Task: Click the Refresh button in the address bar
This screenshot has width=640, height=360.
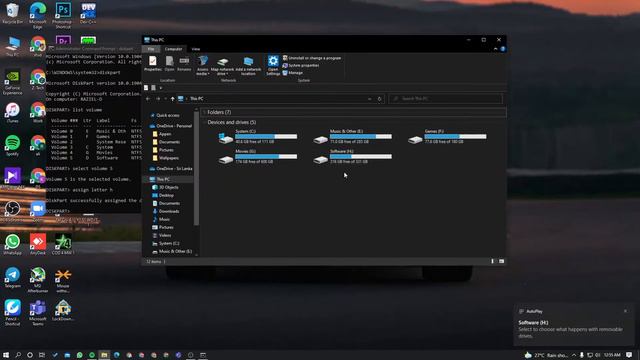Action: 379,99
